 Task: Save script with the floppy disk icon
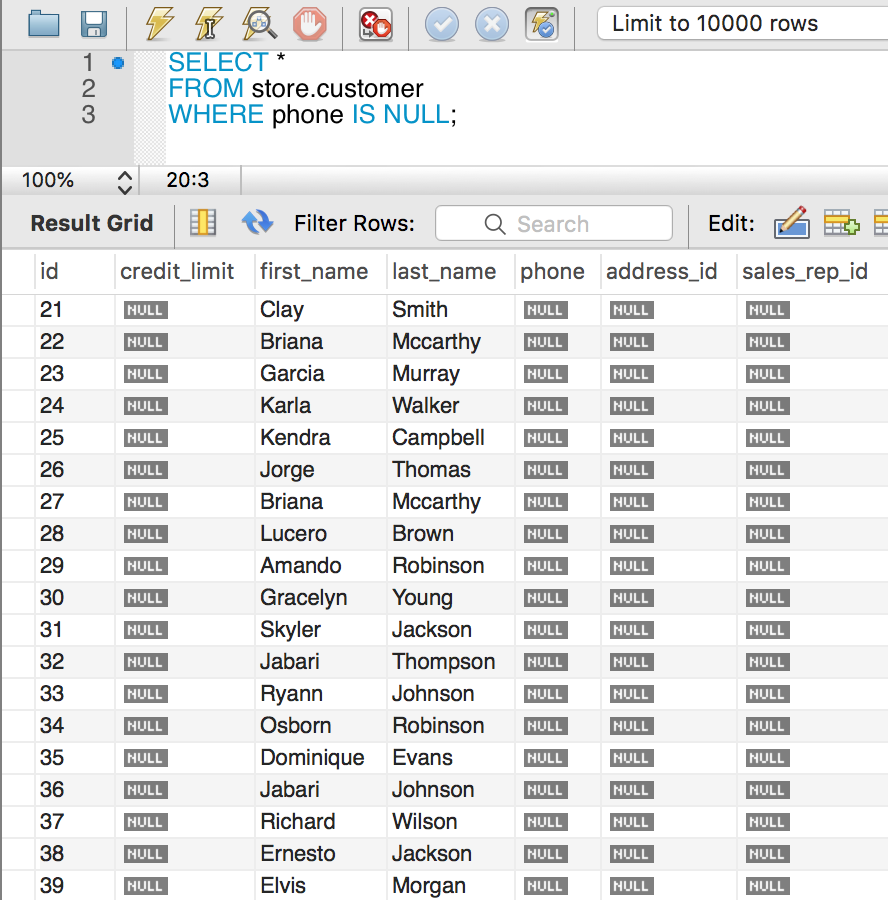(94, 25)
